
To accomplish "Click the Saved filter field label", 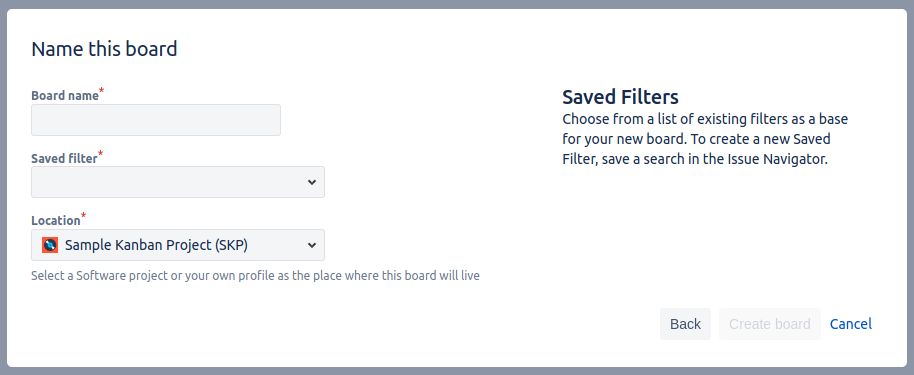I will (x=64, y=159).
